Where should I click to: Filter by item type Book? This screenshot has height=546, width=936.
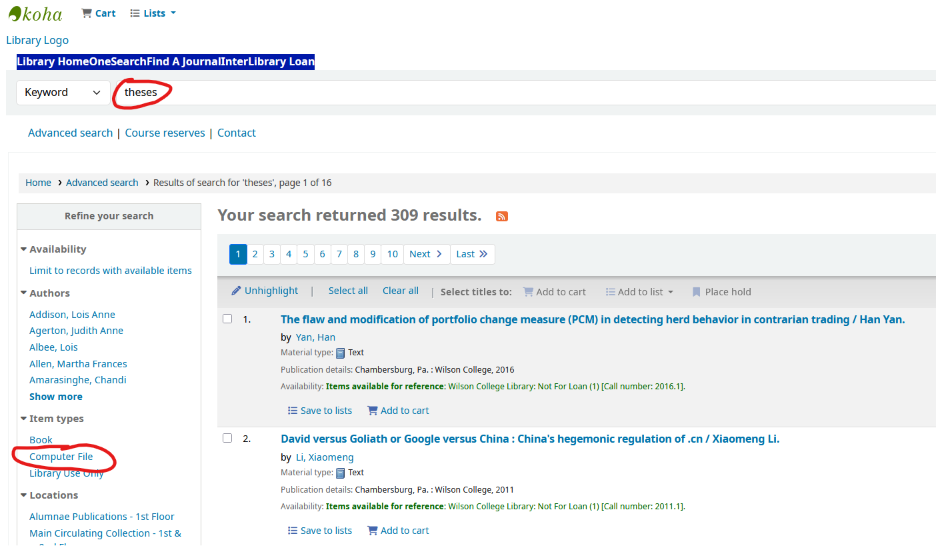click(41, 440)
